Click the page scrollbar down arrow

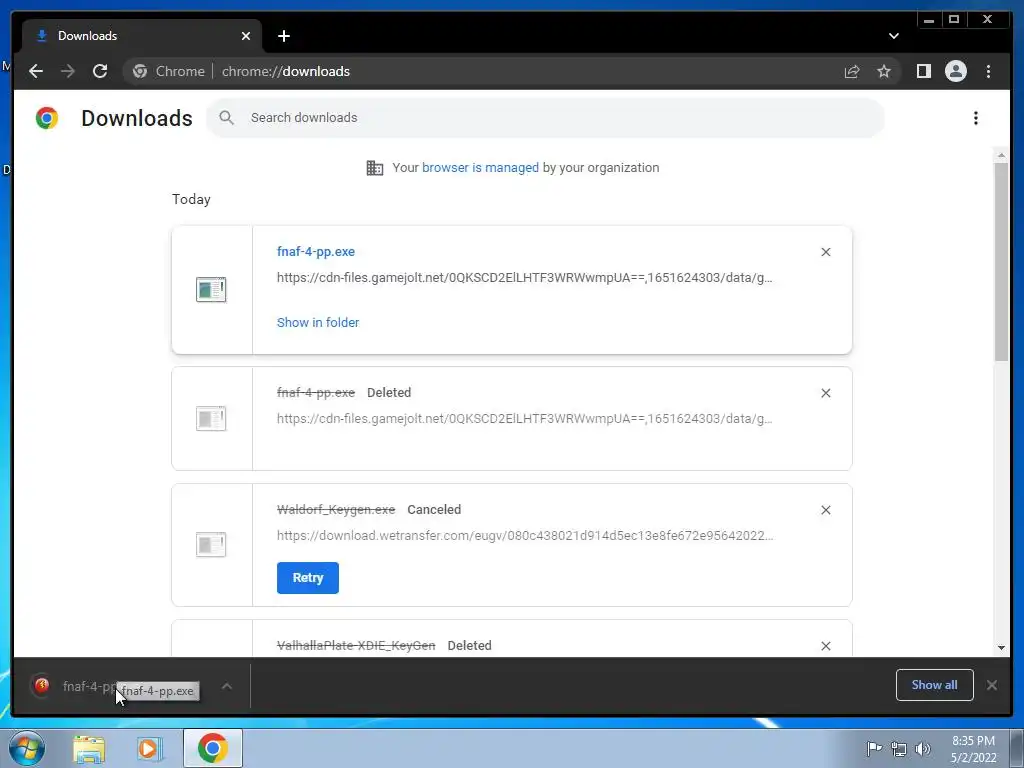(1001, 648)
